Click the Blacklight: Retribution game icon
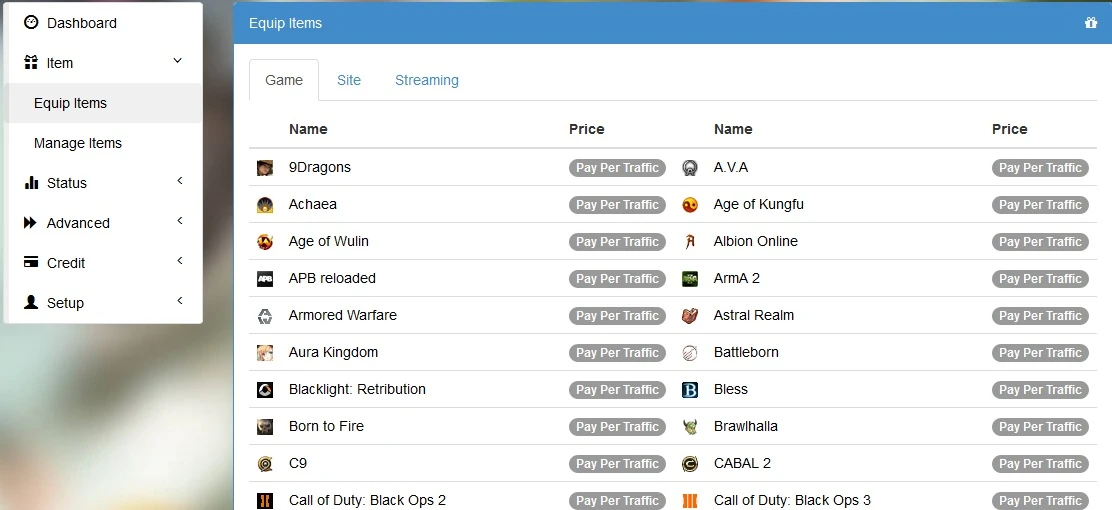Image resolution: width=1112 pixels, height=510 pixels. 265,390
